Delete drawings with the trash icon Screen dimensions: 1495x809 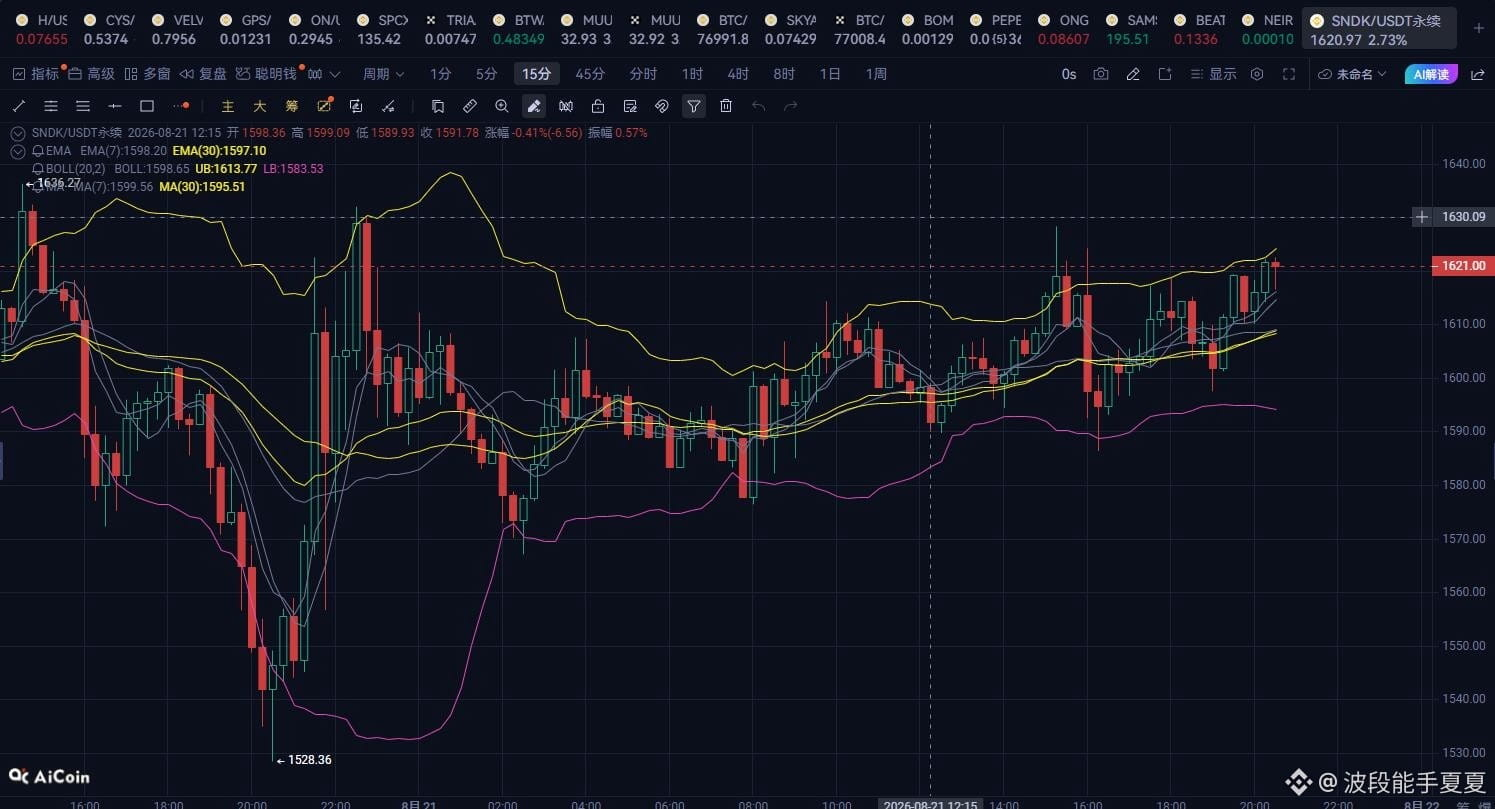(x=726, y=106)
